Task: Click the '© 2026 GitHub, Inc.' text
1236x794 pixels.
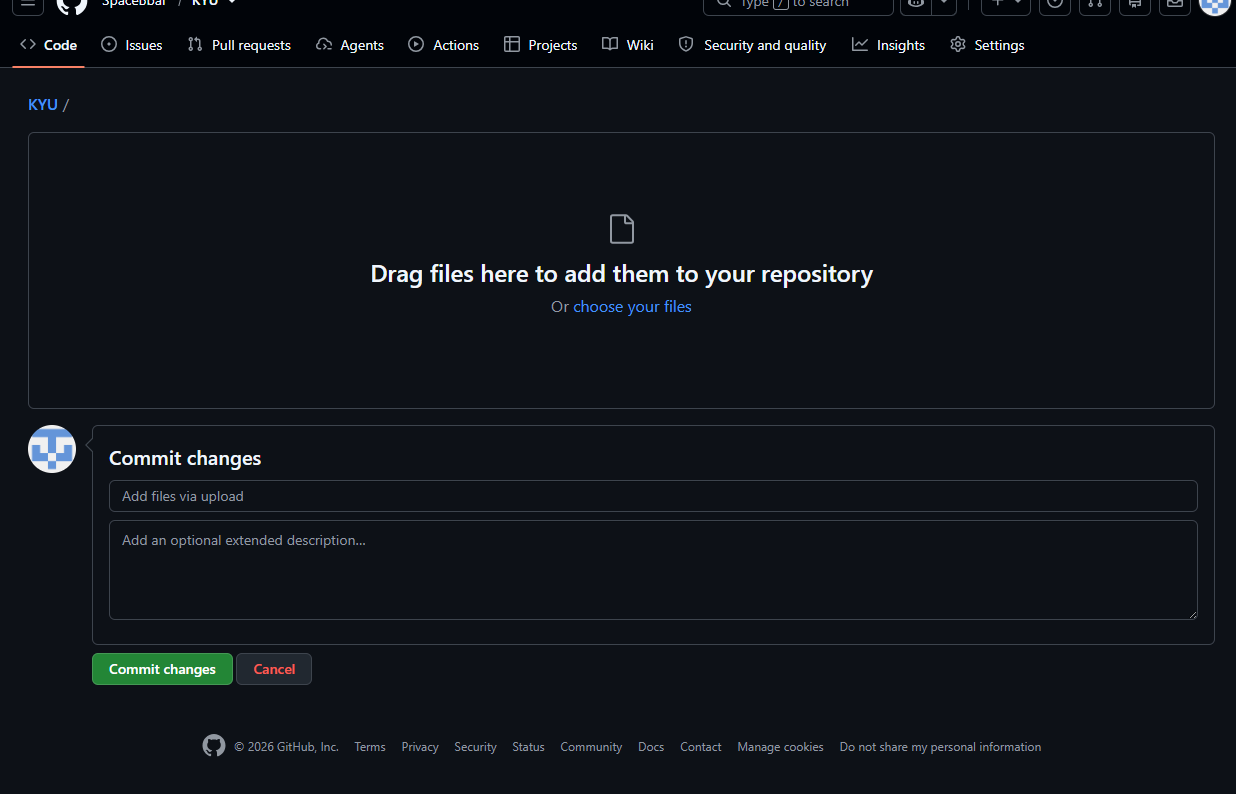Action: click(x=286, y=747)
